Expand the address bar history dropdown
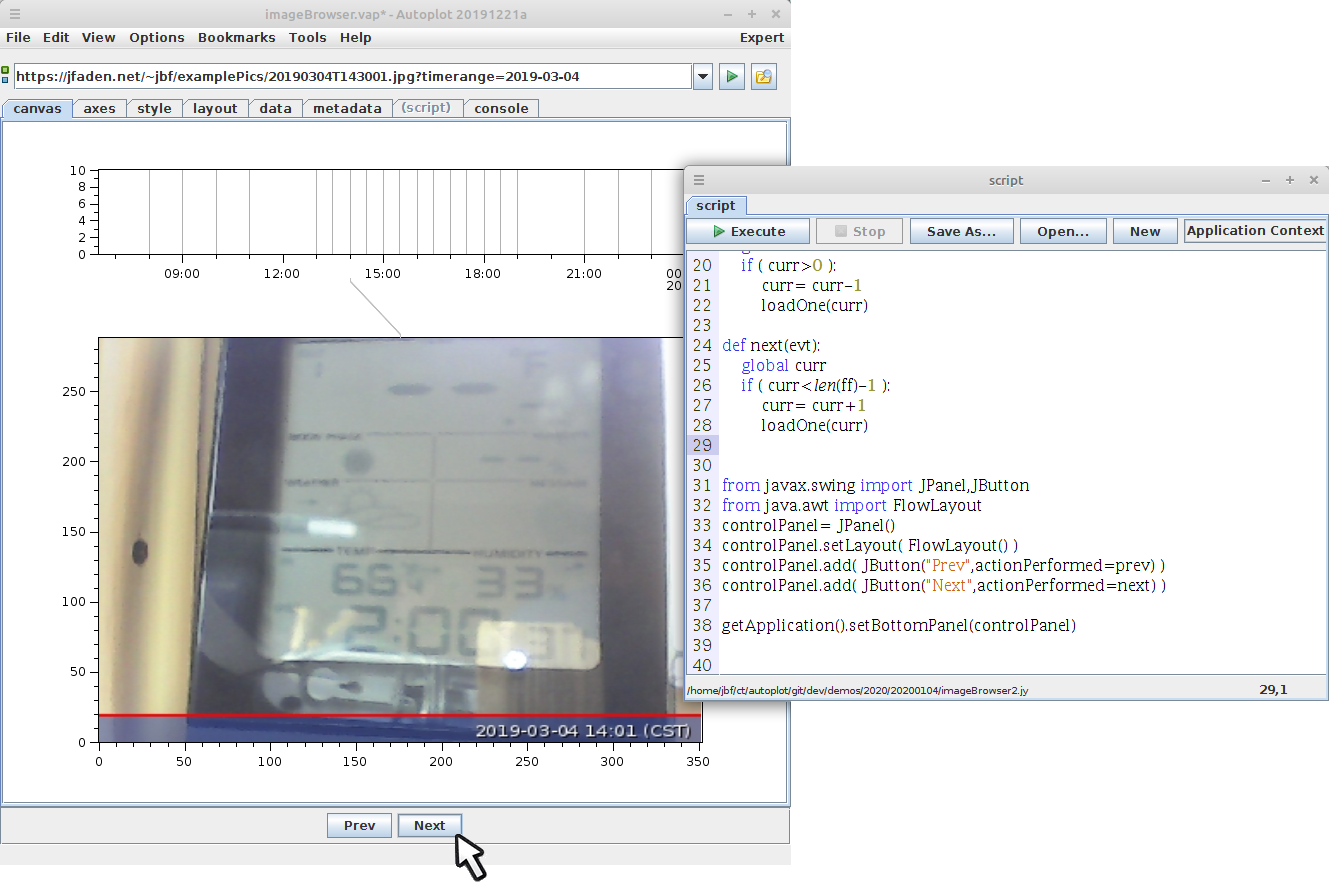The width and height of the screenshot is (1329, 882). pyautogui.click(x=702, y=77)
